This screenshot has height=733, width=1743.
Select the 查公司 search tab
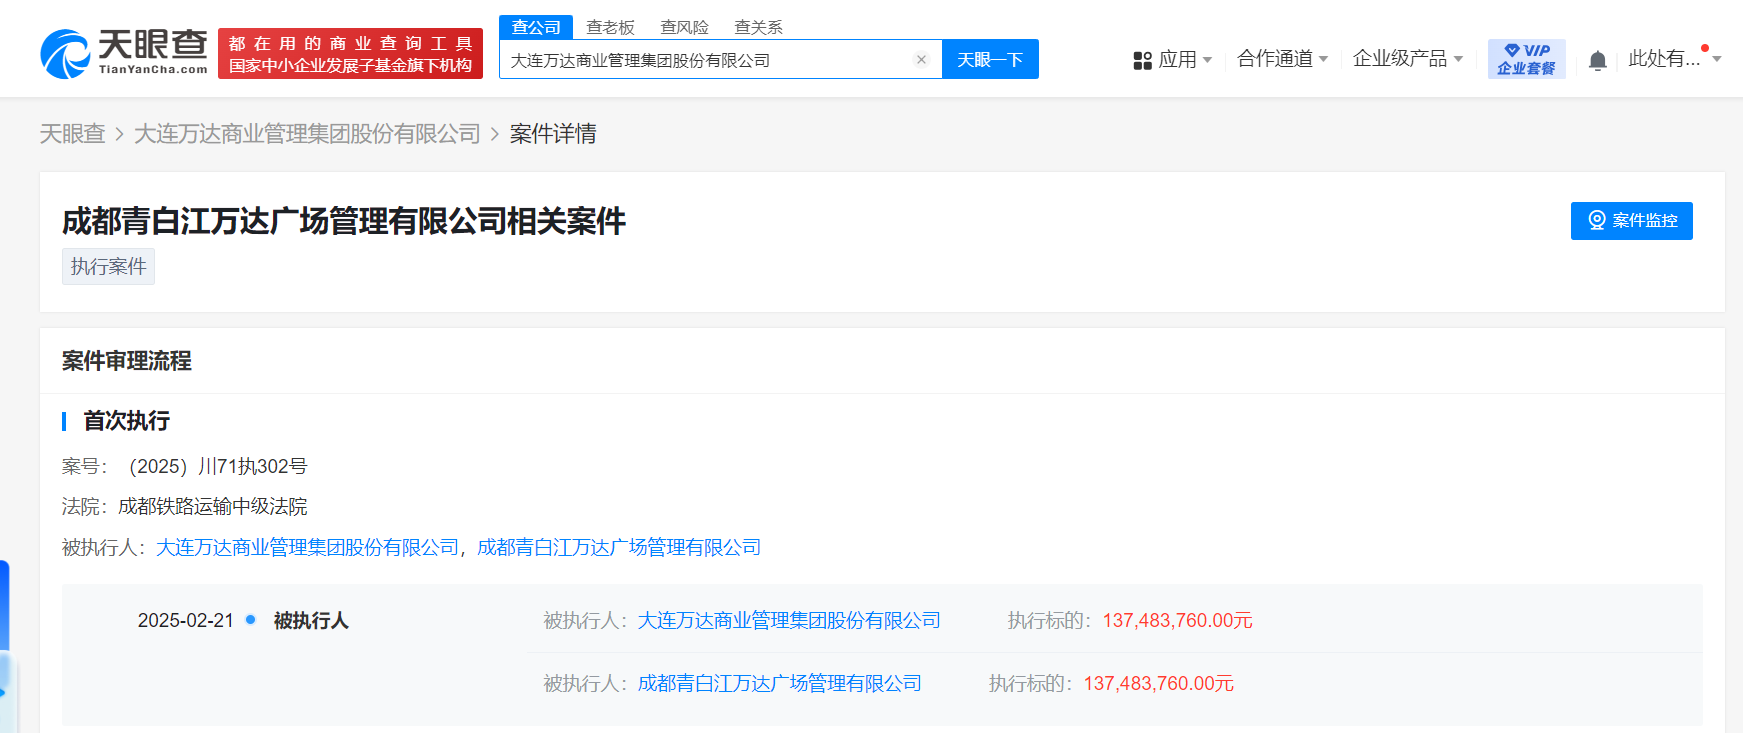point(536,27)
